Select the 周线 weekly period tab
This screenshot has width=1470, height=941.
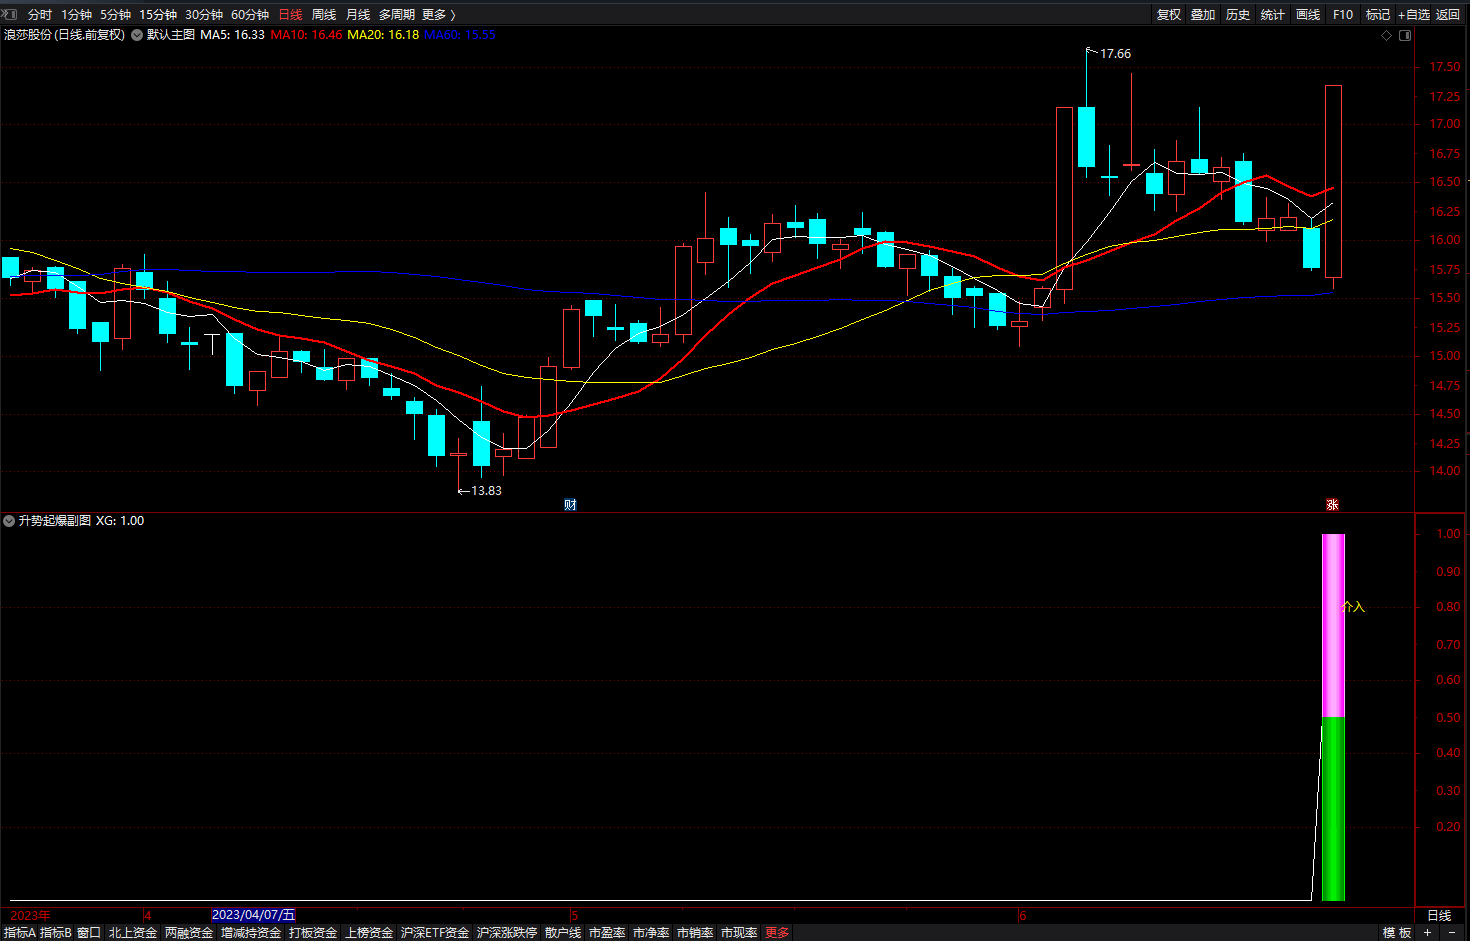pos(324,15)
